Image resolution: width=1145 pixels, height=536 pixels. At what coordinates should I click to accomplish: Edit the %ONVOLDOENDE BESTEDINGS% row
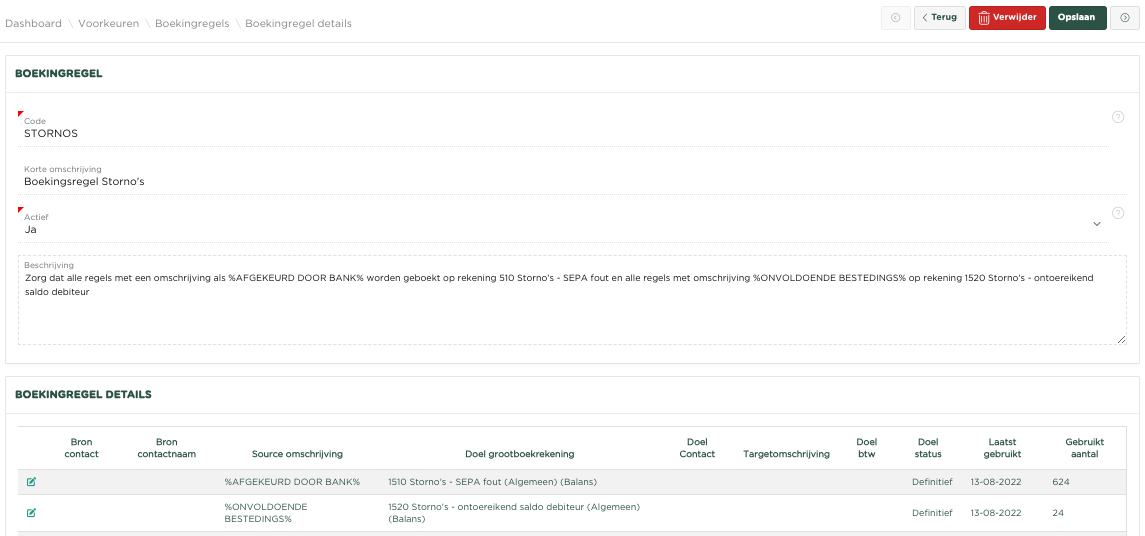click(31, 513)
